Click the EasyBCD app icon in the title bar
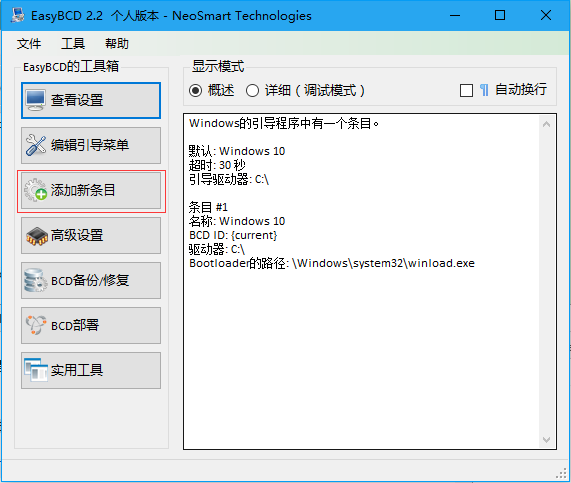 click(17, 15)
